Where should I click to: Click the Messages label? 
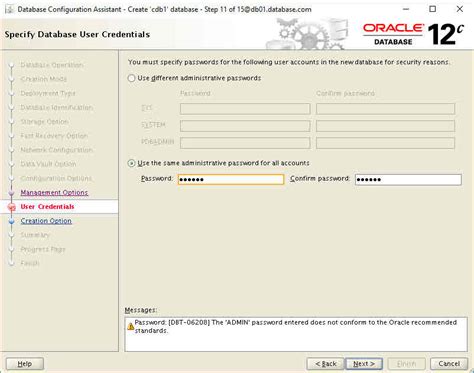(141, 310)
